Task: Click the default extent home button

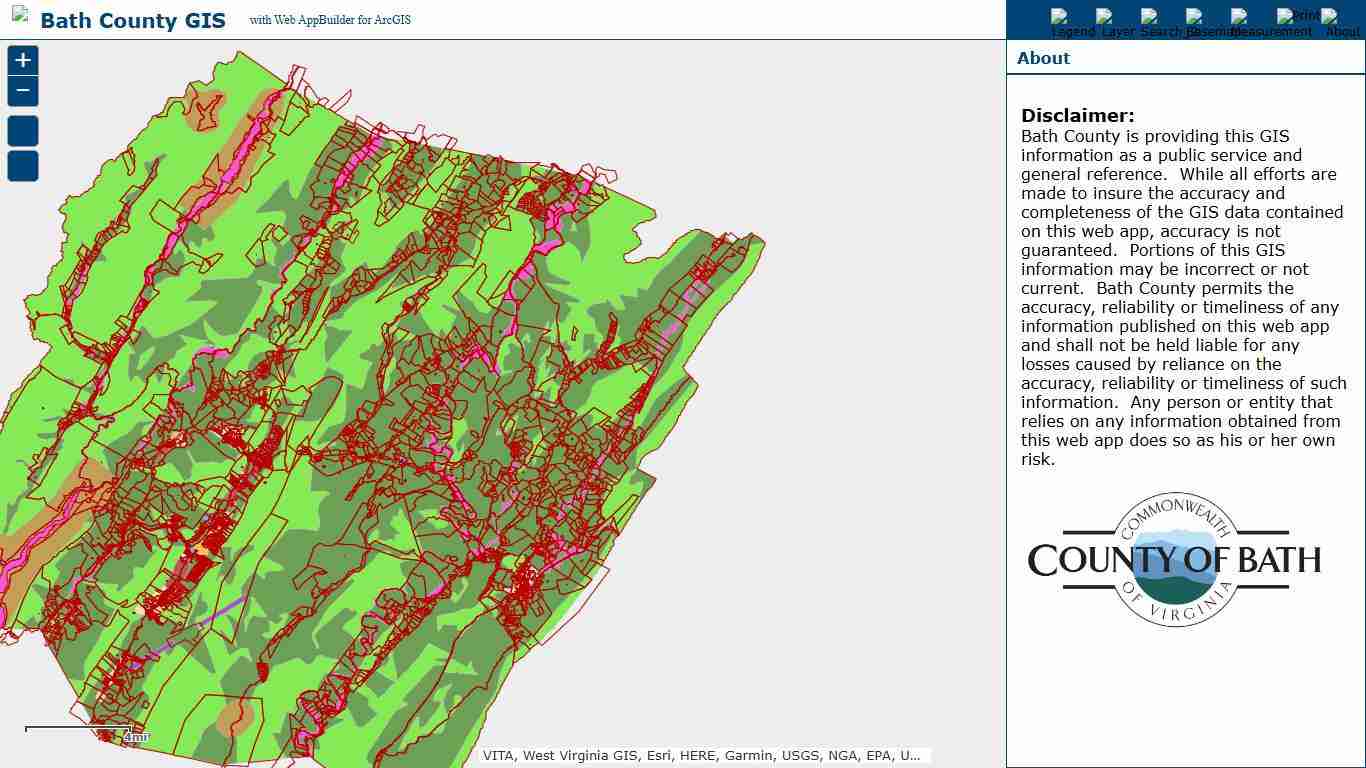Action: (22, 129)
